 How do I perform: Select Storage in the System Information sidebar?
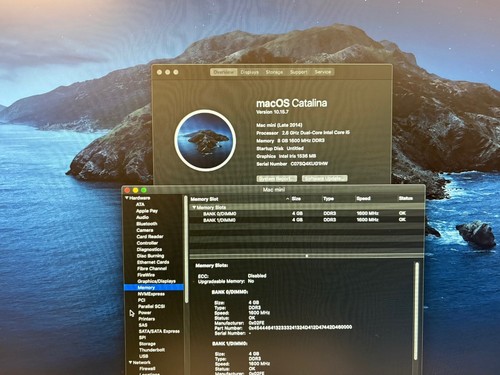pos(147,344)
